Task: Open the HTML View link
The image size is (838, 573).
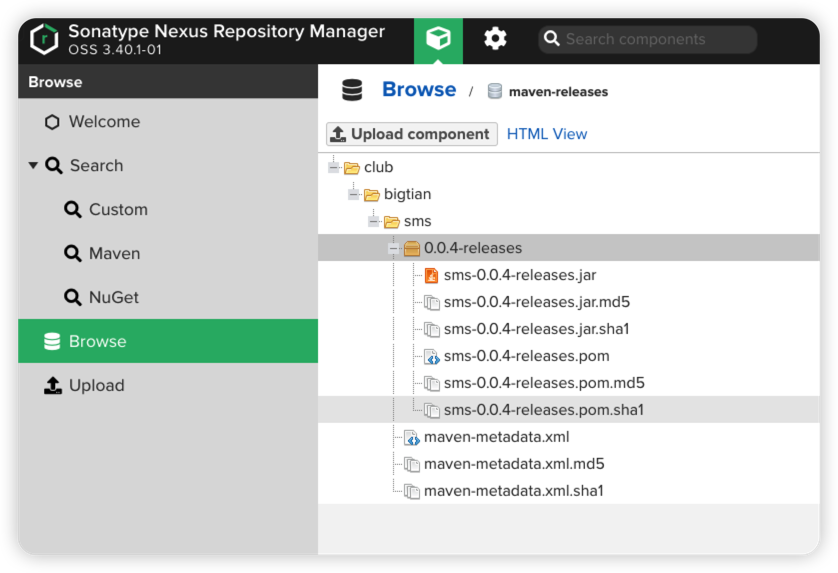Action: click(x=547, y=134)
